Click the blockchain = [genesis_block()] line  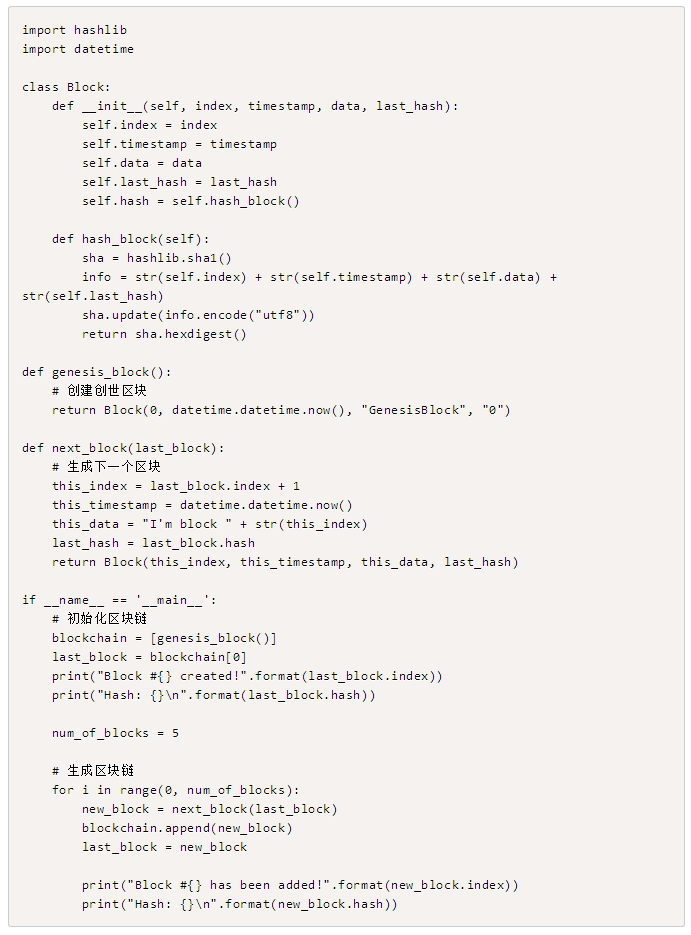[x=165, y=638]
